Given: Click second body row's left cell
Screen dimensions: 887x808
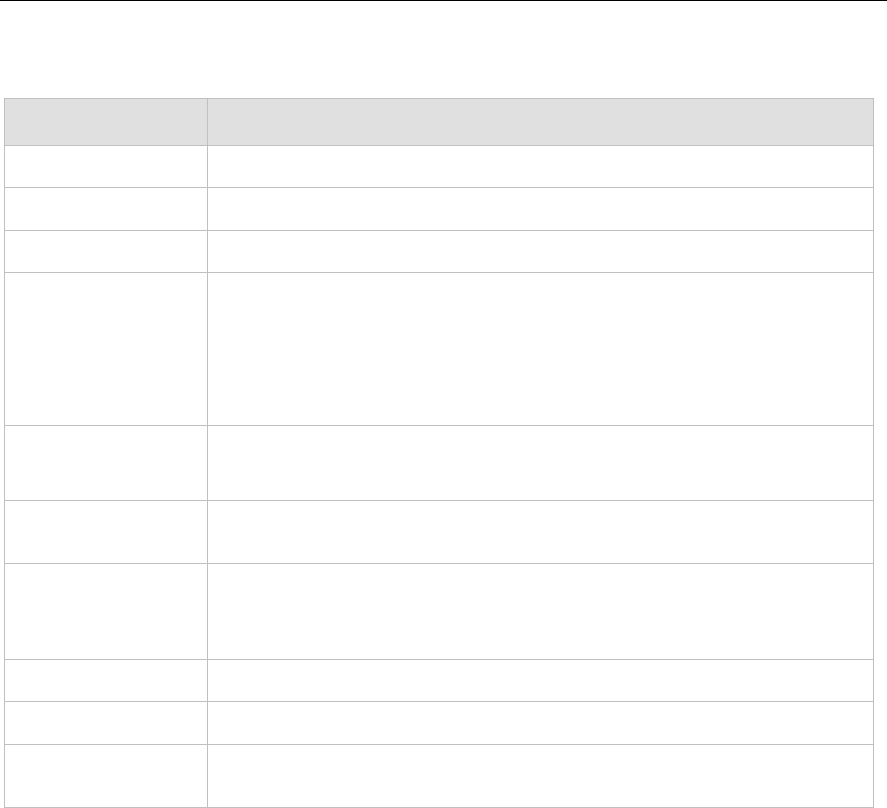Looking at the screenshot, I should 105,208.
